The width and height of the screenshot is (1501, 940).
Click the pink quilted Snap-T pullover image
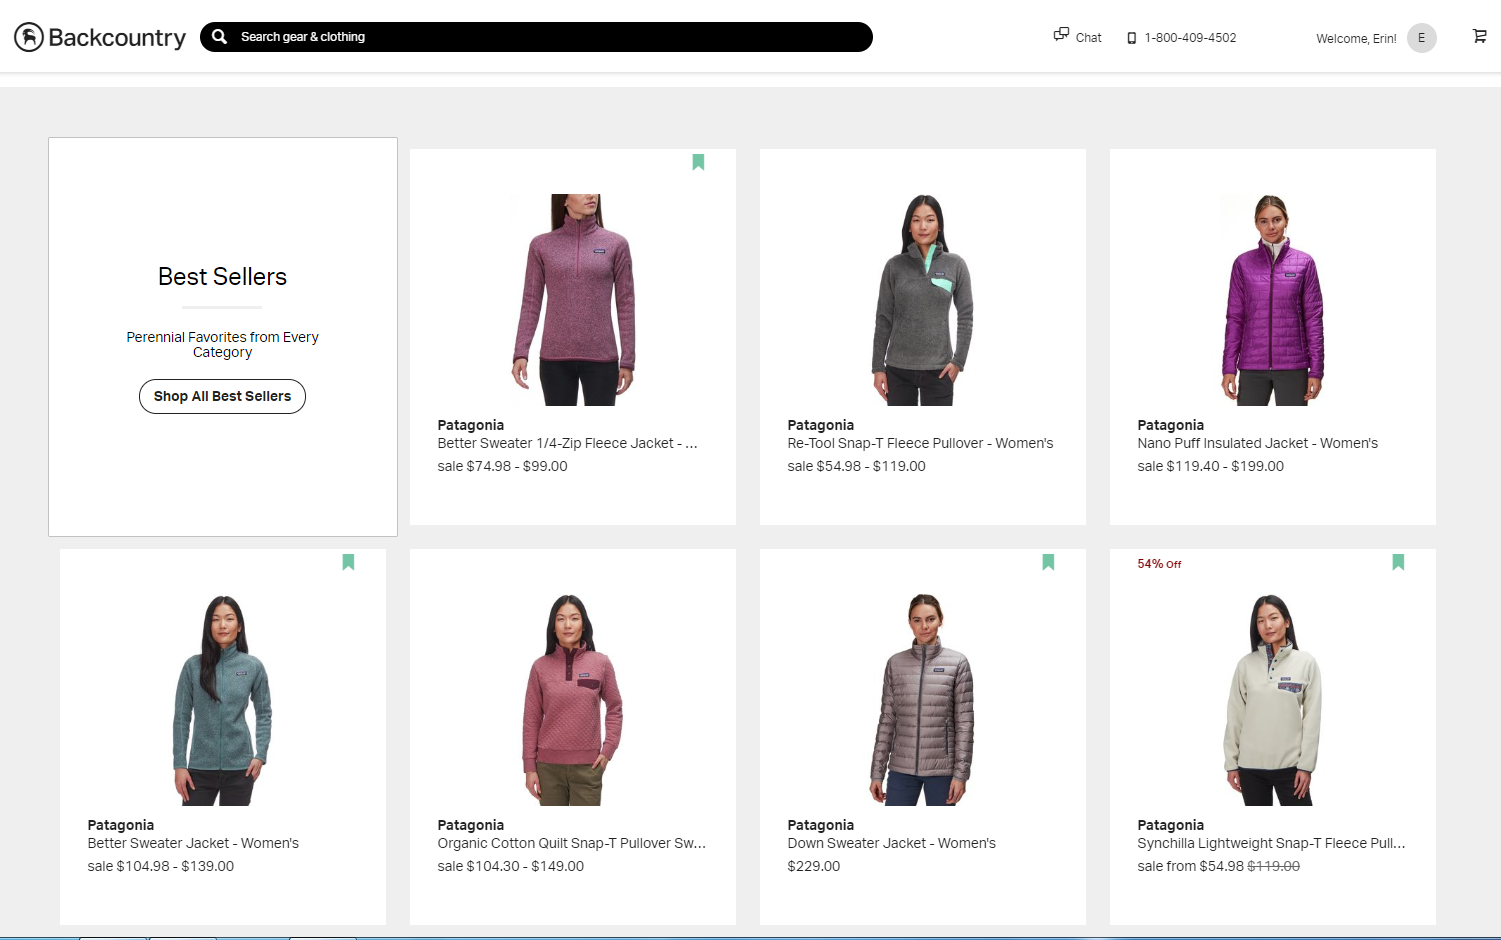pos(573,700)
